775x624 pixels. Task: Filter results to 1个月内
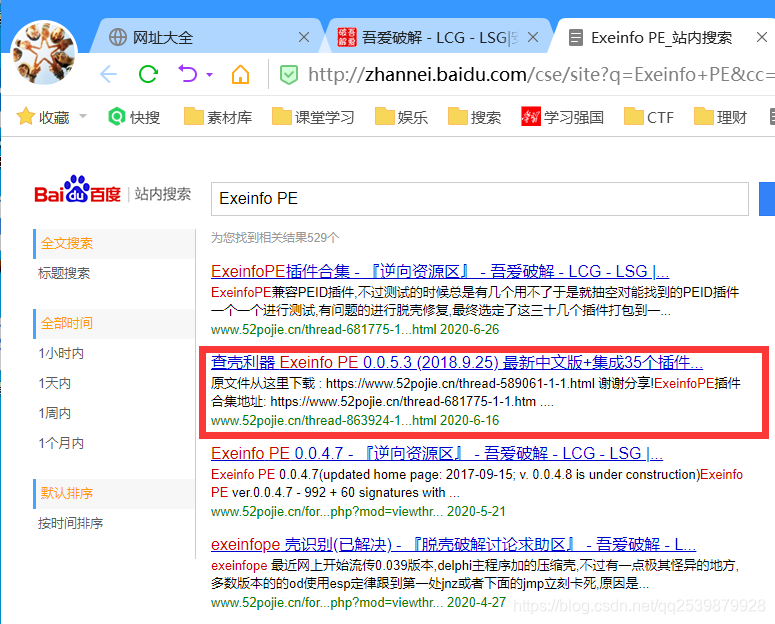(x=61, y=443)
